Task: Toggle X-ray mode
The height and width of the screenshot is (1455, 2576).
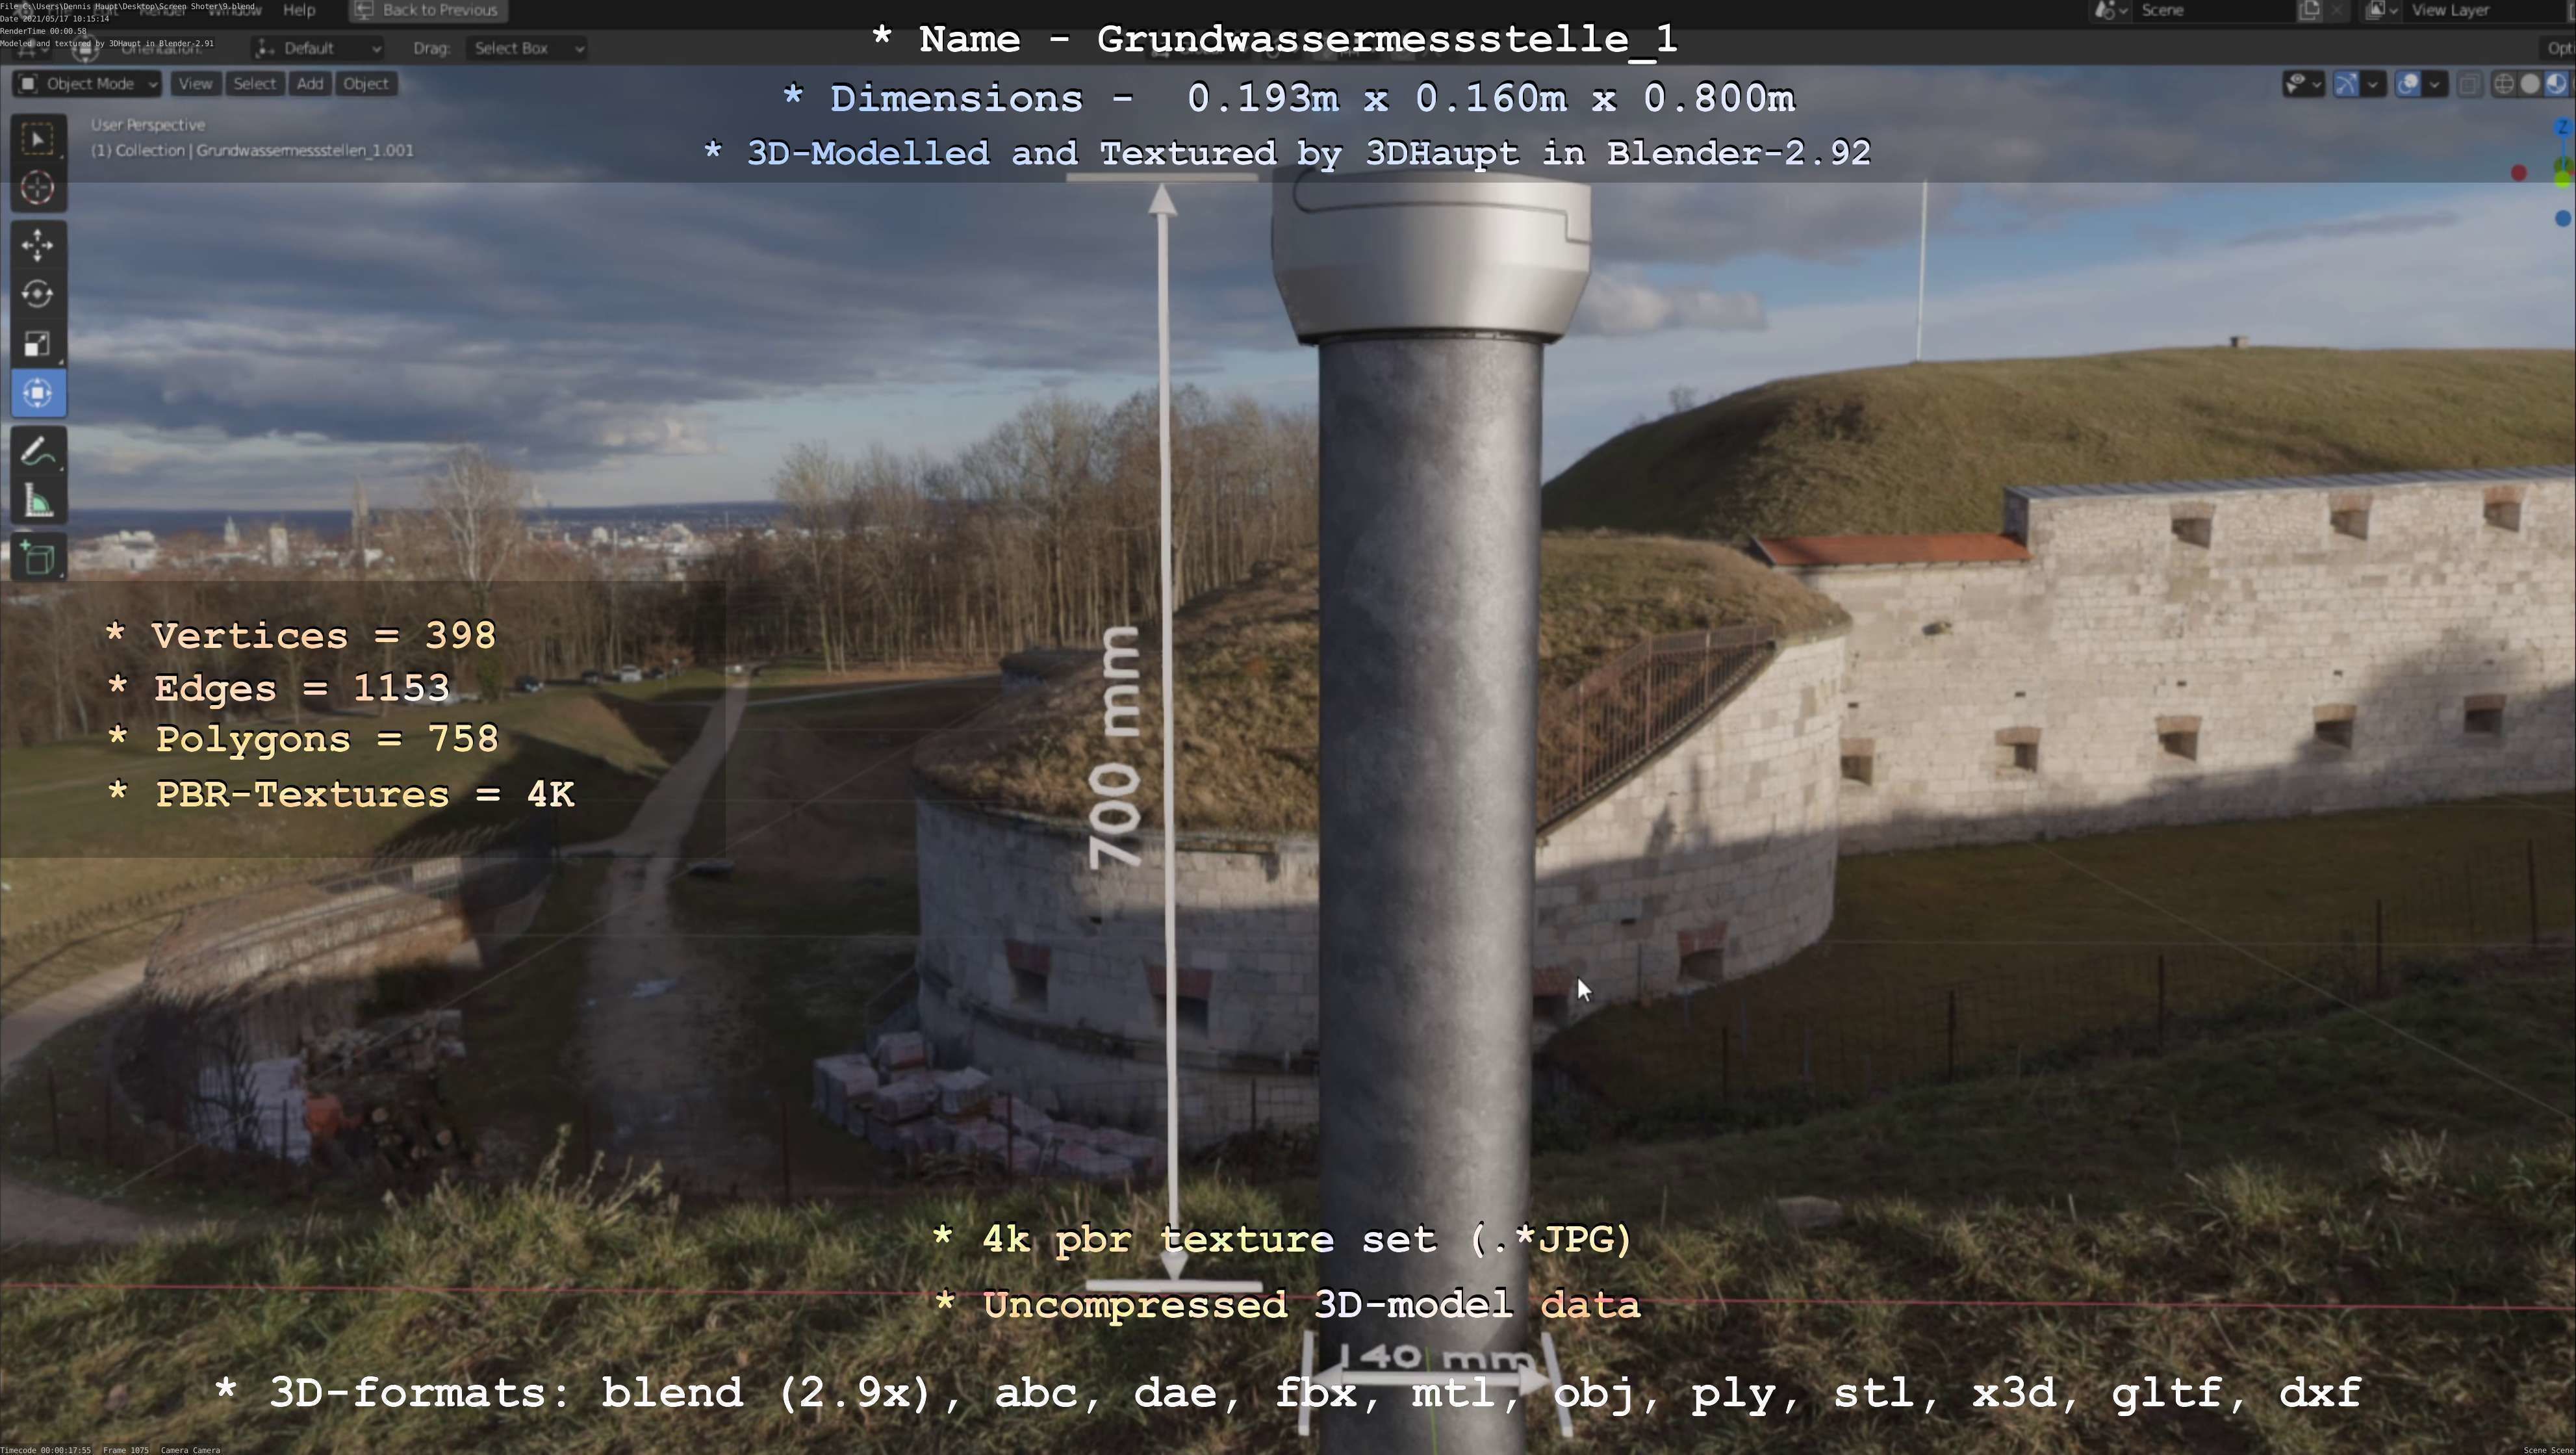Action: (x=2469, y=84)
